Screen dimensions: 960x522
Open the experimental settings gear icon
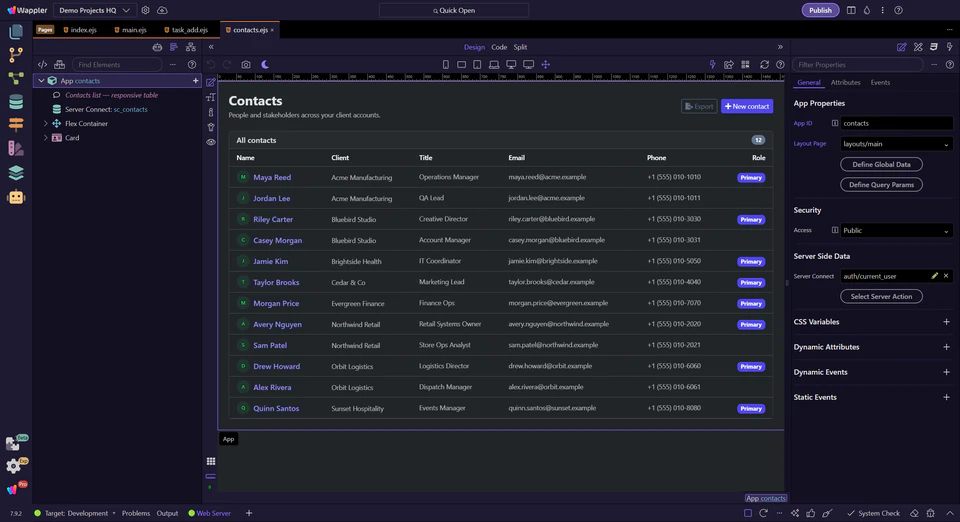(13, 466)
